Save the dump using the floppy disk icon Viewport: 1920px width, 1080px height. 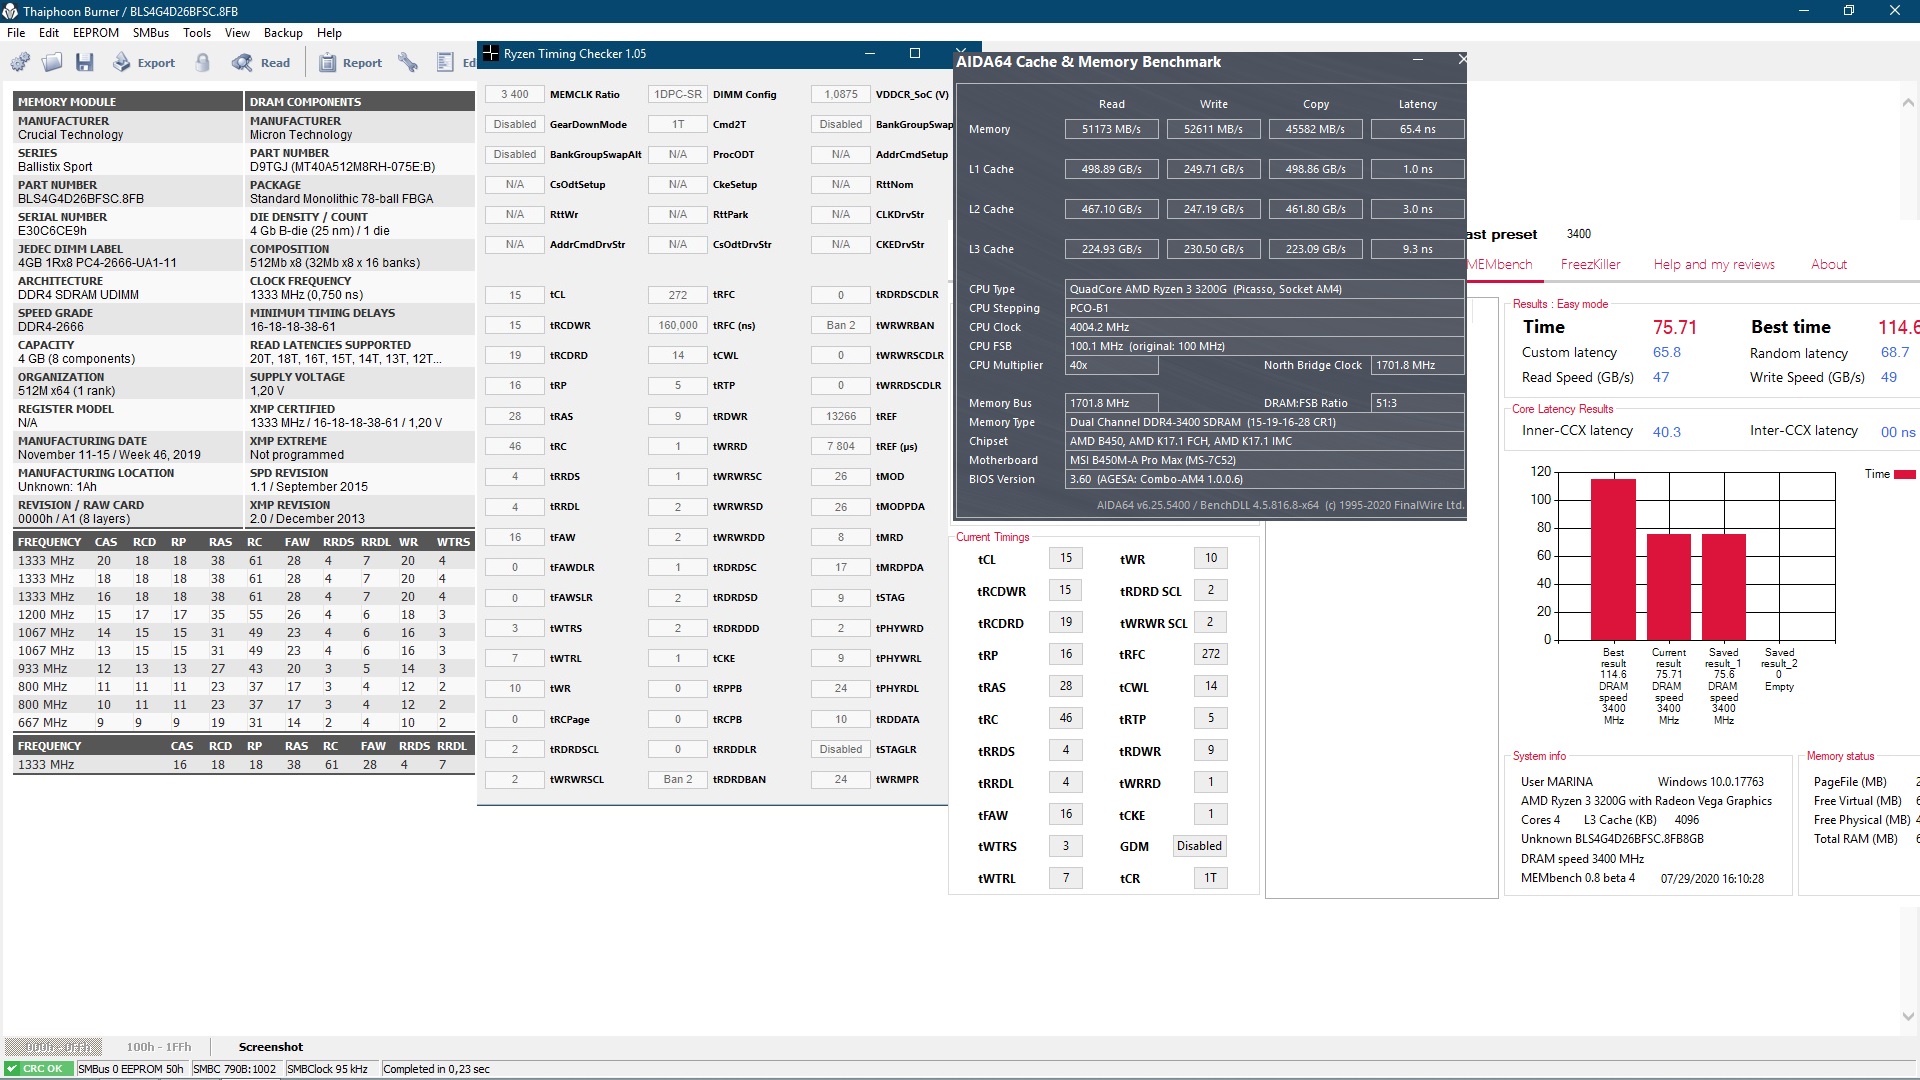[85, 63]
